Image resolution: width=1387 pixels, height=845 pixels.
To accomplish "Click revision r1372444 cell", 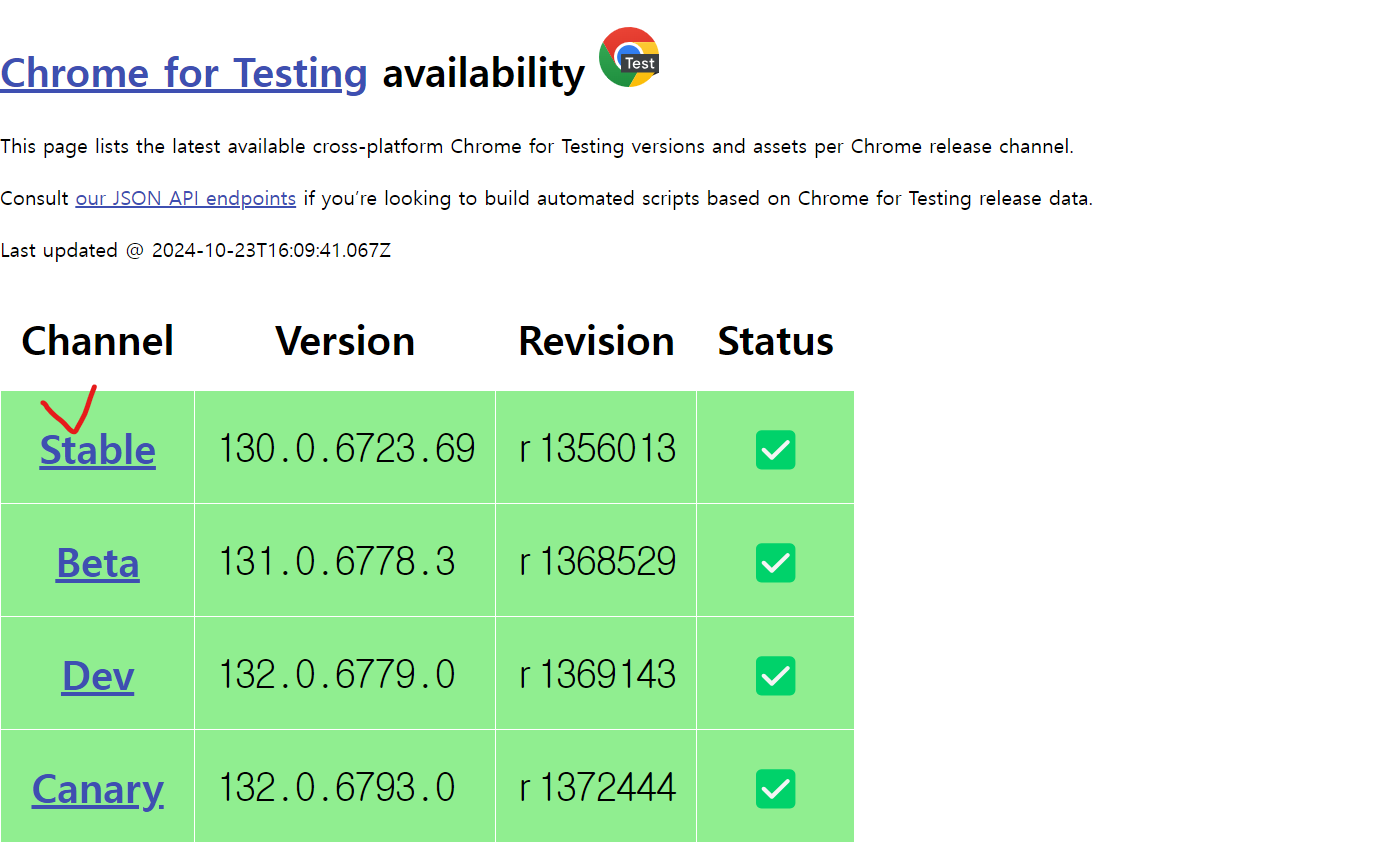I will point(597,787).
